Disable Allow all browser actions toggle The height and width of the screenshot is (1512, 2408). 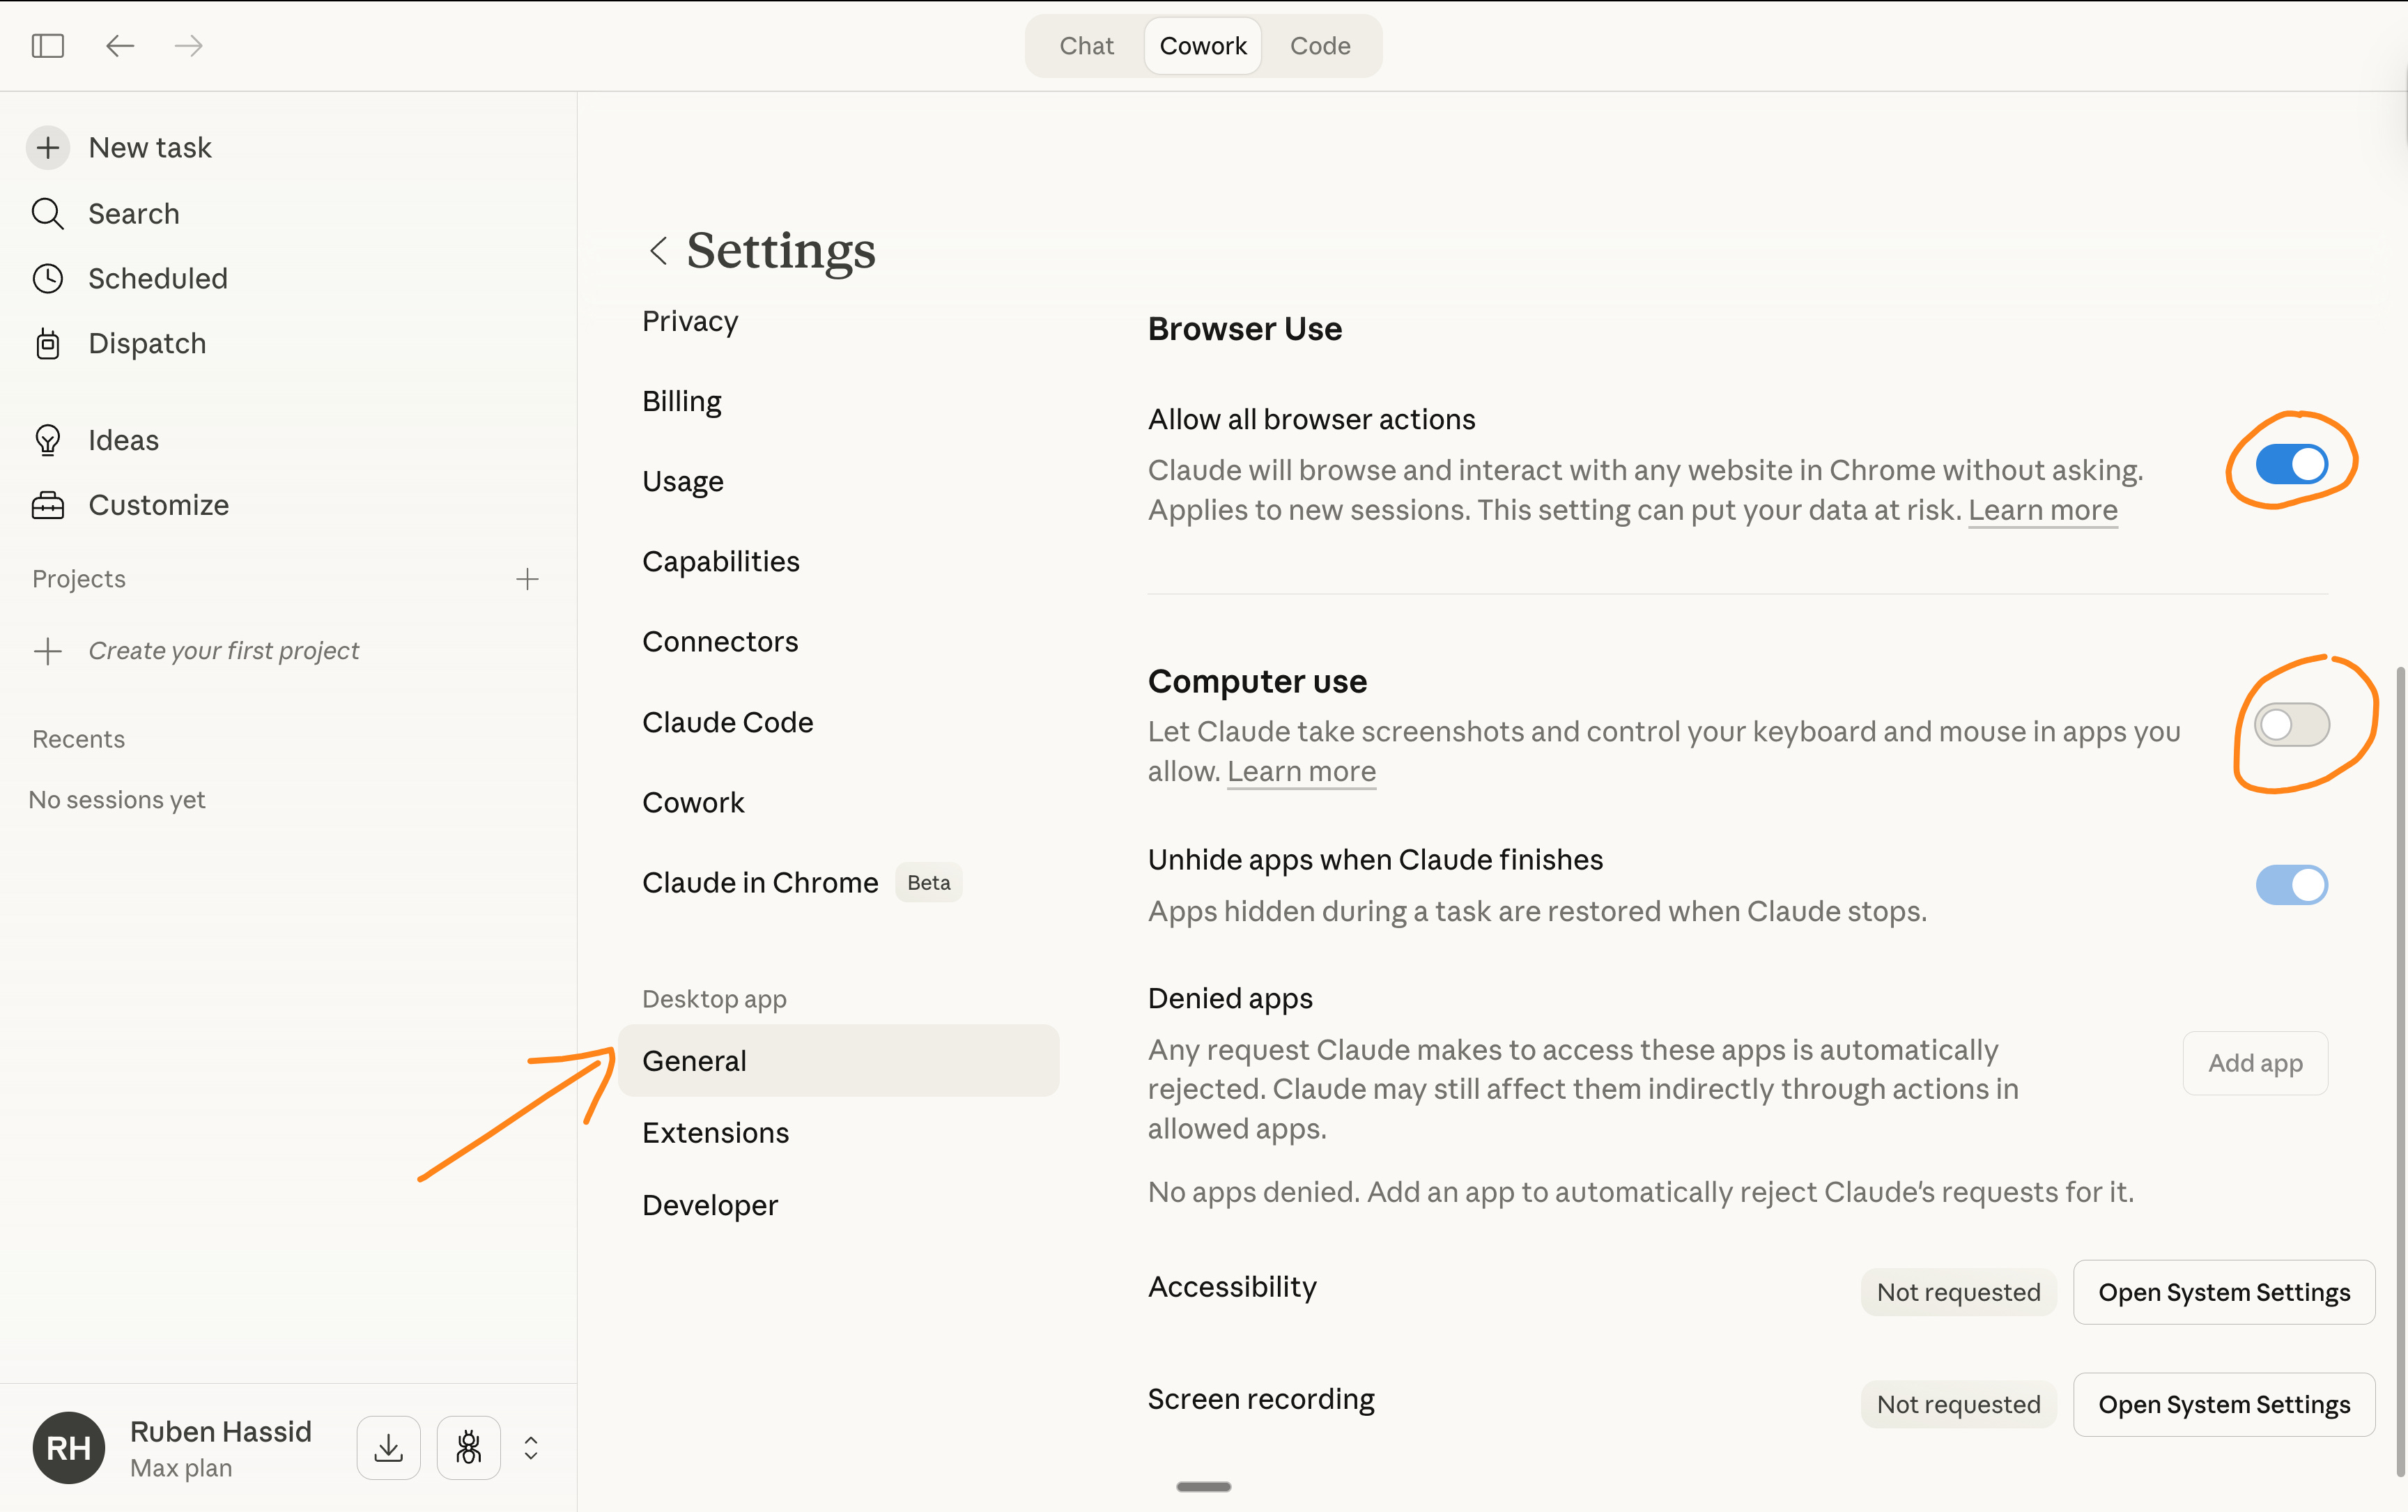(2291, 464)
